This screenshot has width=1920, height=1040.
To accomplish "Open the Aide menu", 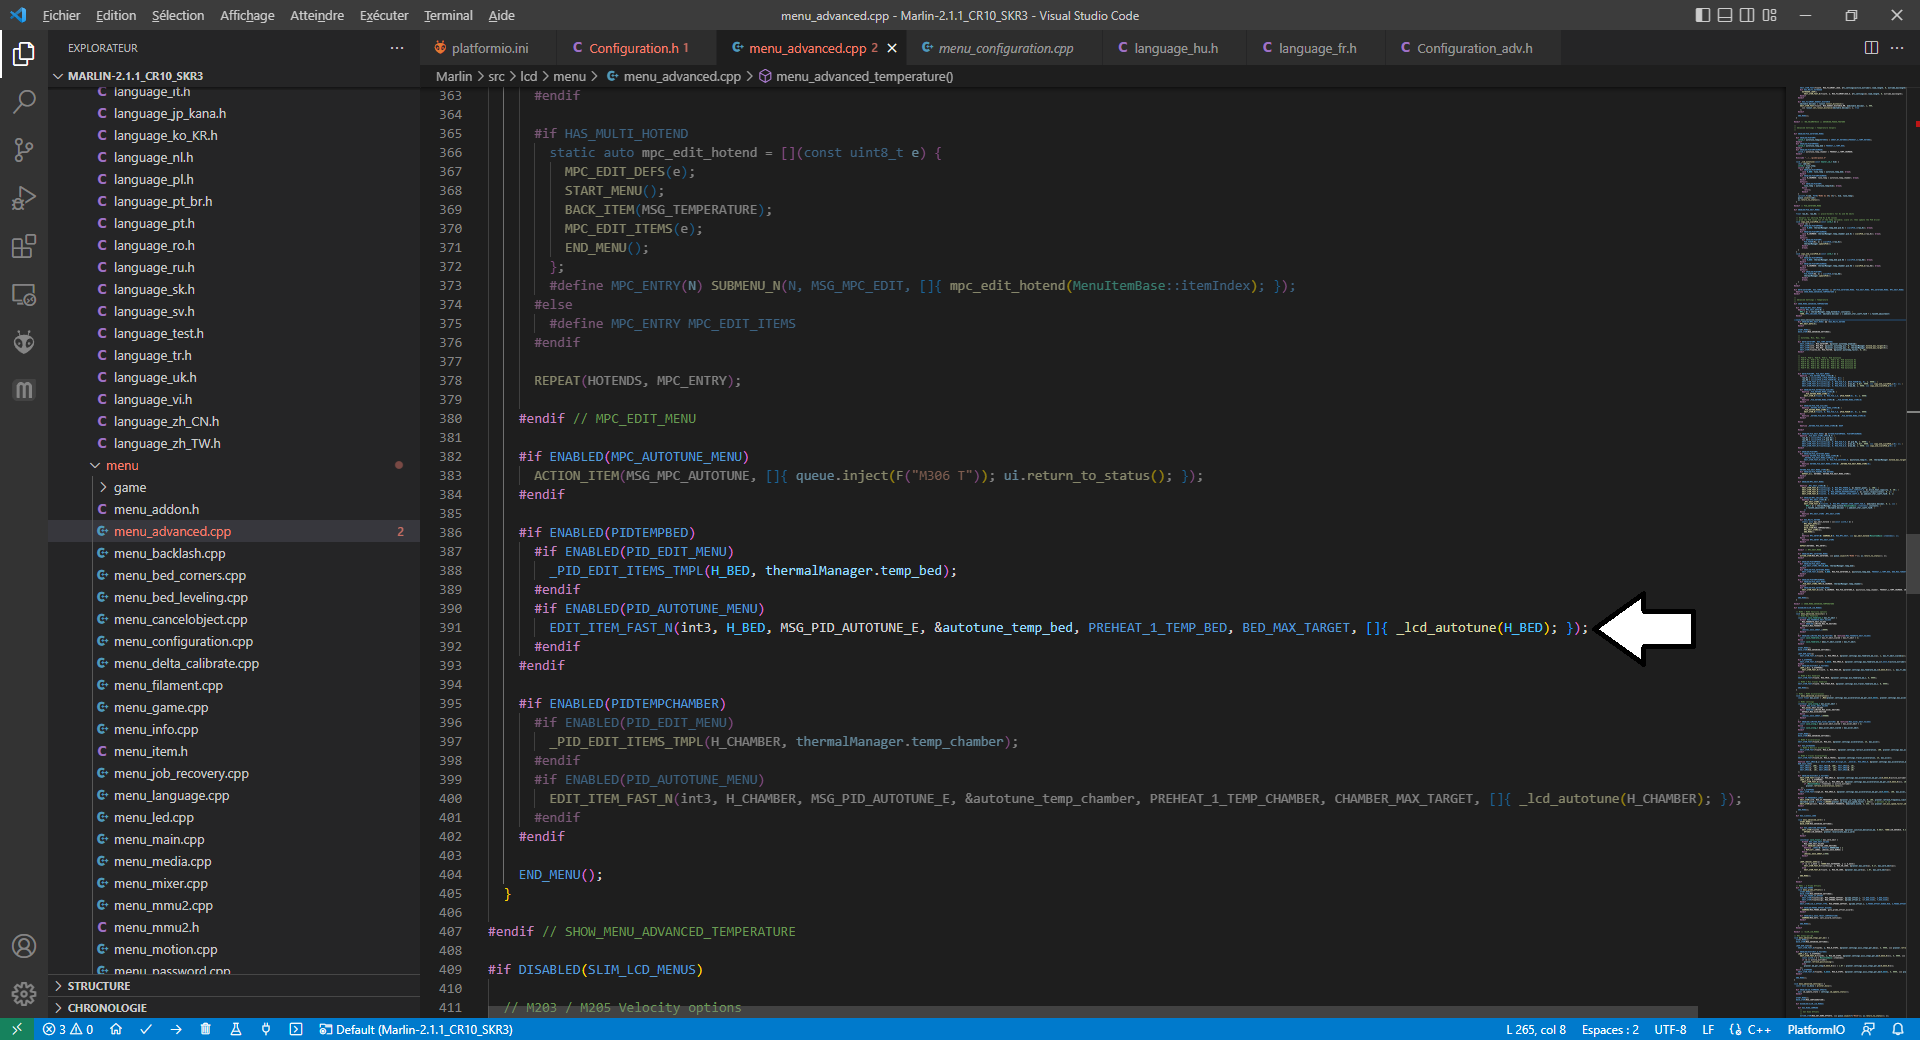I will coord(502,15).
